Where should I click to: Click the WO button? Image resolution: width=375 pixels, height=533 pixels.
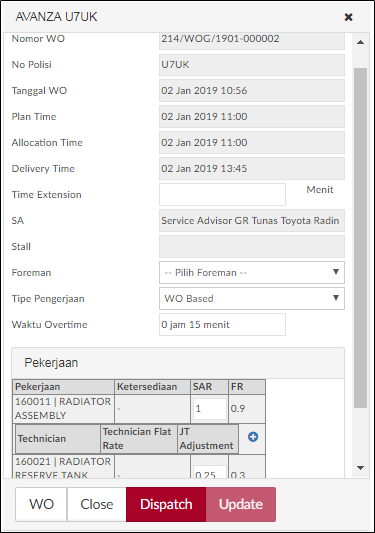click(x=41, y=504)
